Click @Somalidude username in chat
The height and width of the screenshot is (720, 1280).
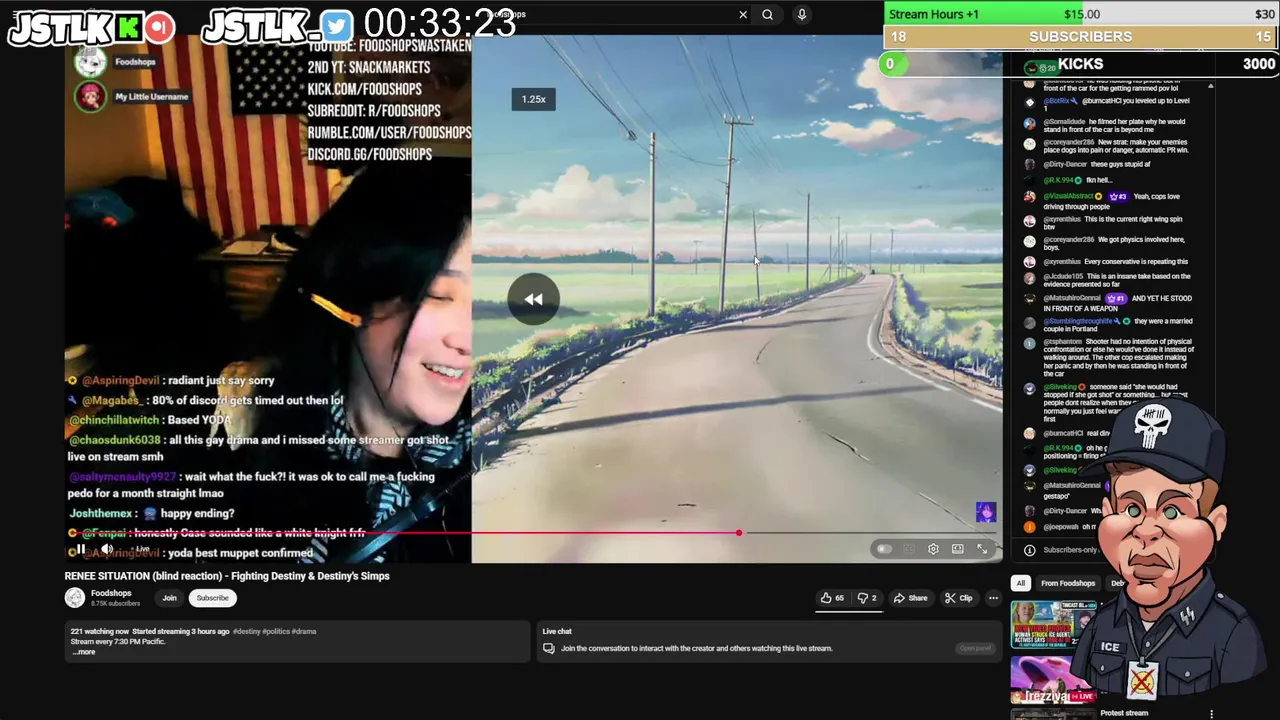[x=1065, y=122]
